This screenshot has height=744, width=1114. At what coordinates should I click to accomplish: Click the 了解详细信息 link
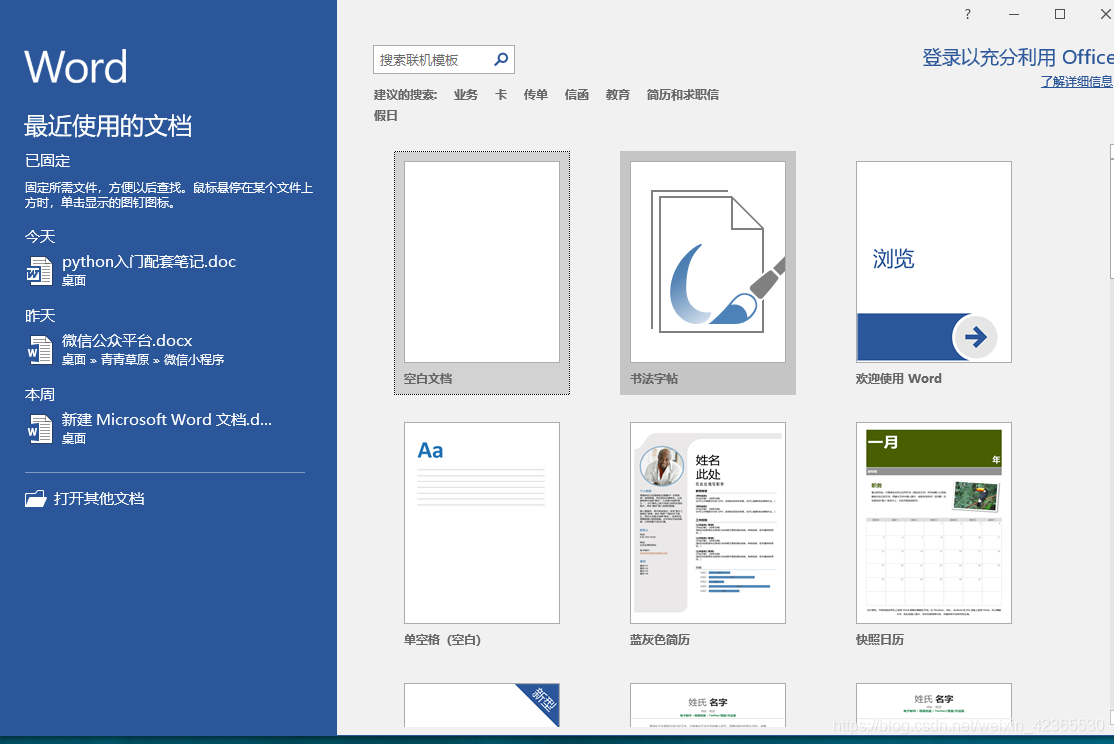click(x=1076, y=82)
